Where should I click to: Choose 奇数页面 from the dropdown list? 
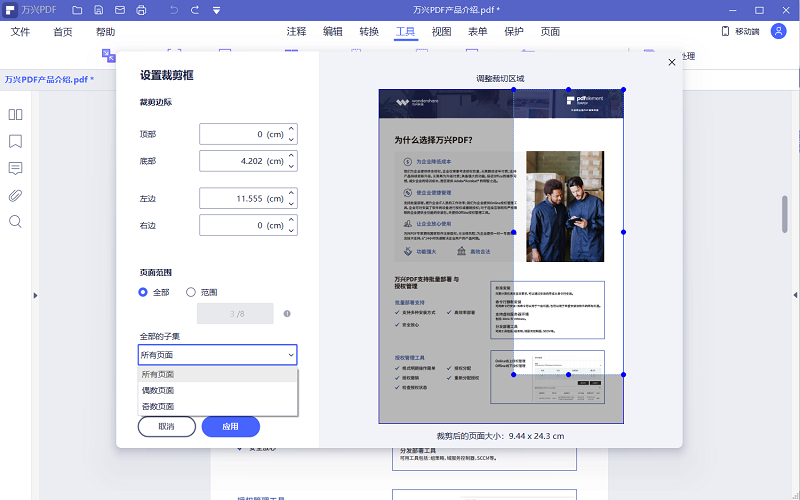click(217, 407)
